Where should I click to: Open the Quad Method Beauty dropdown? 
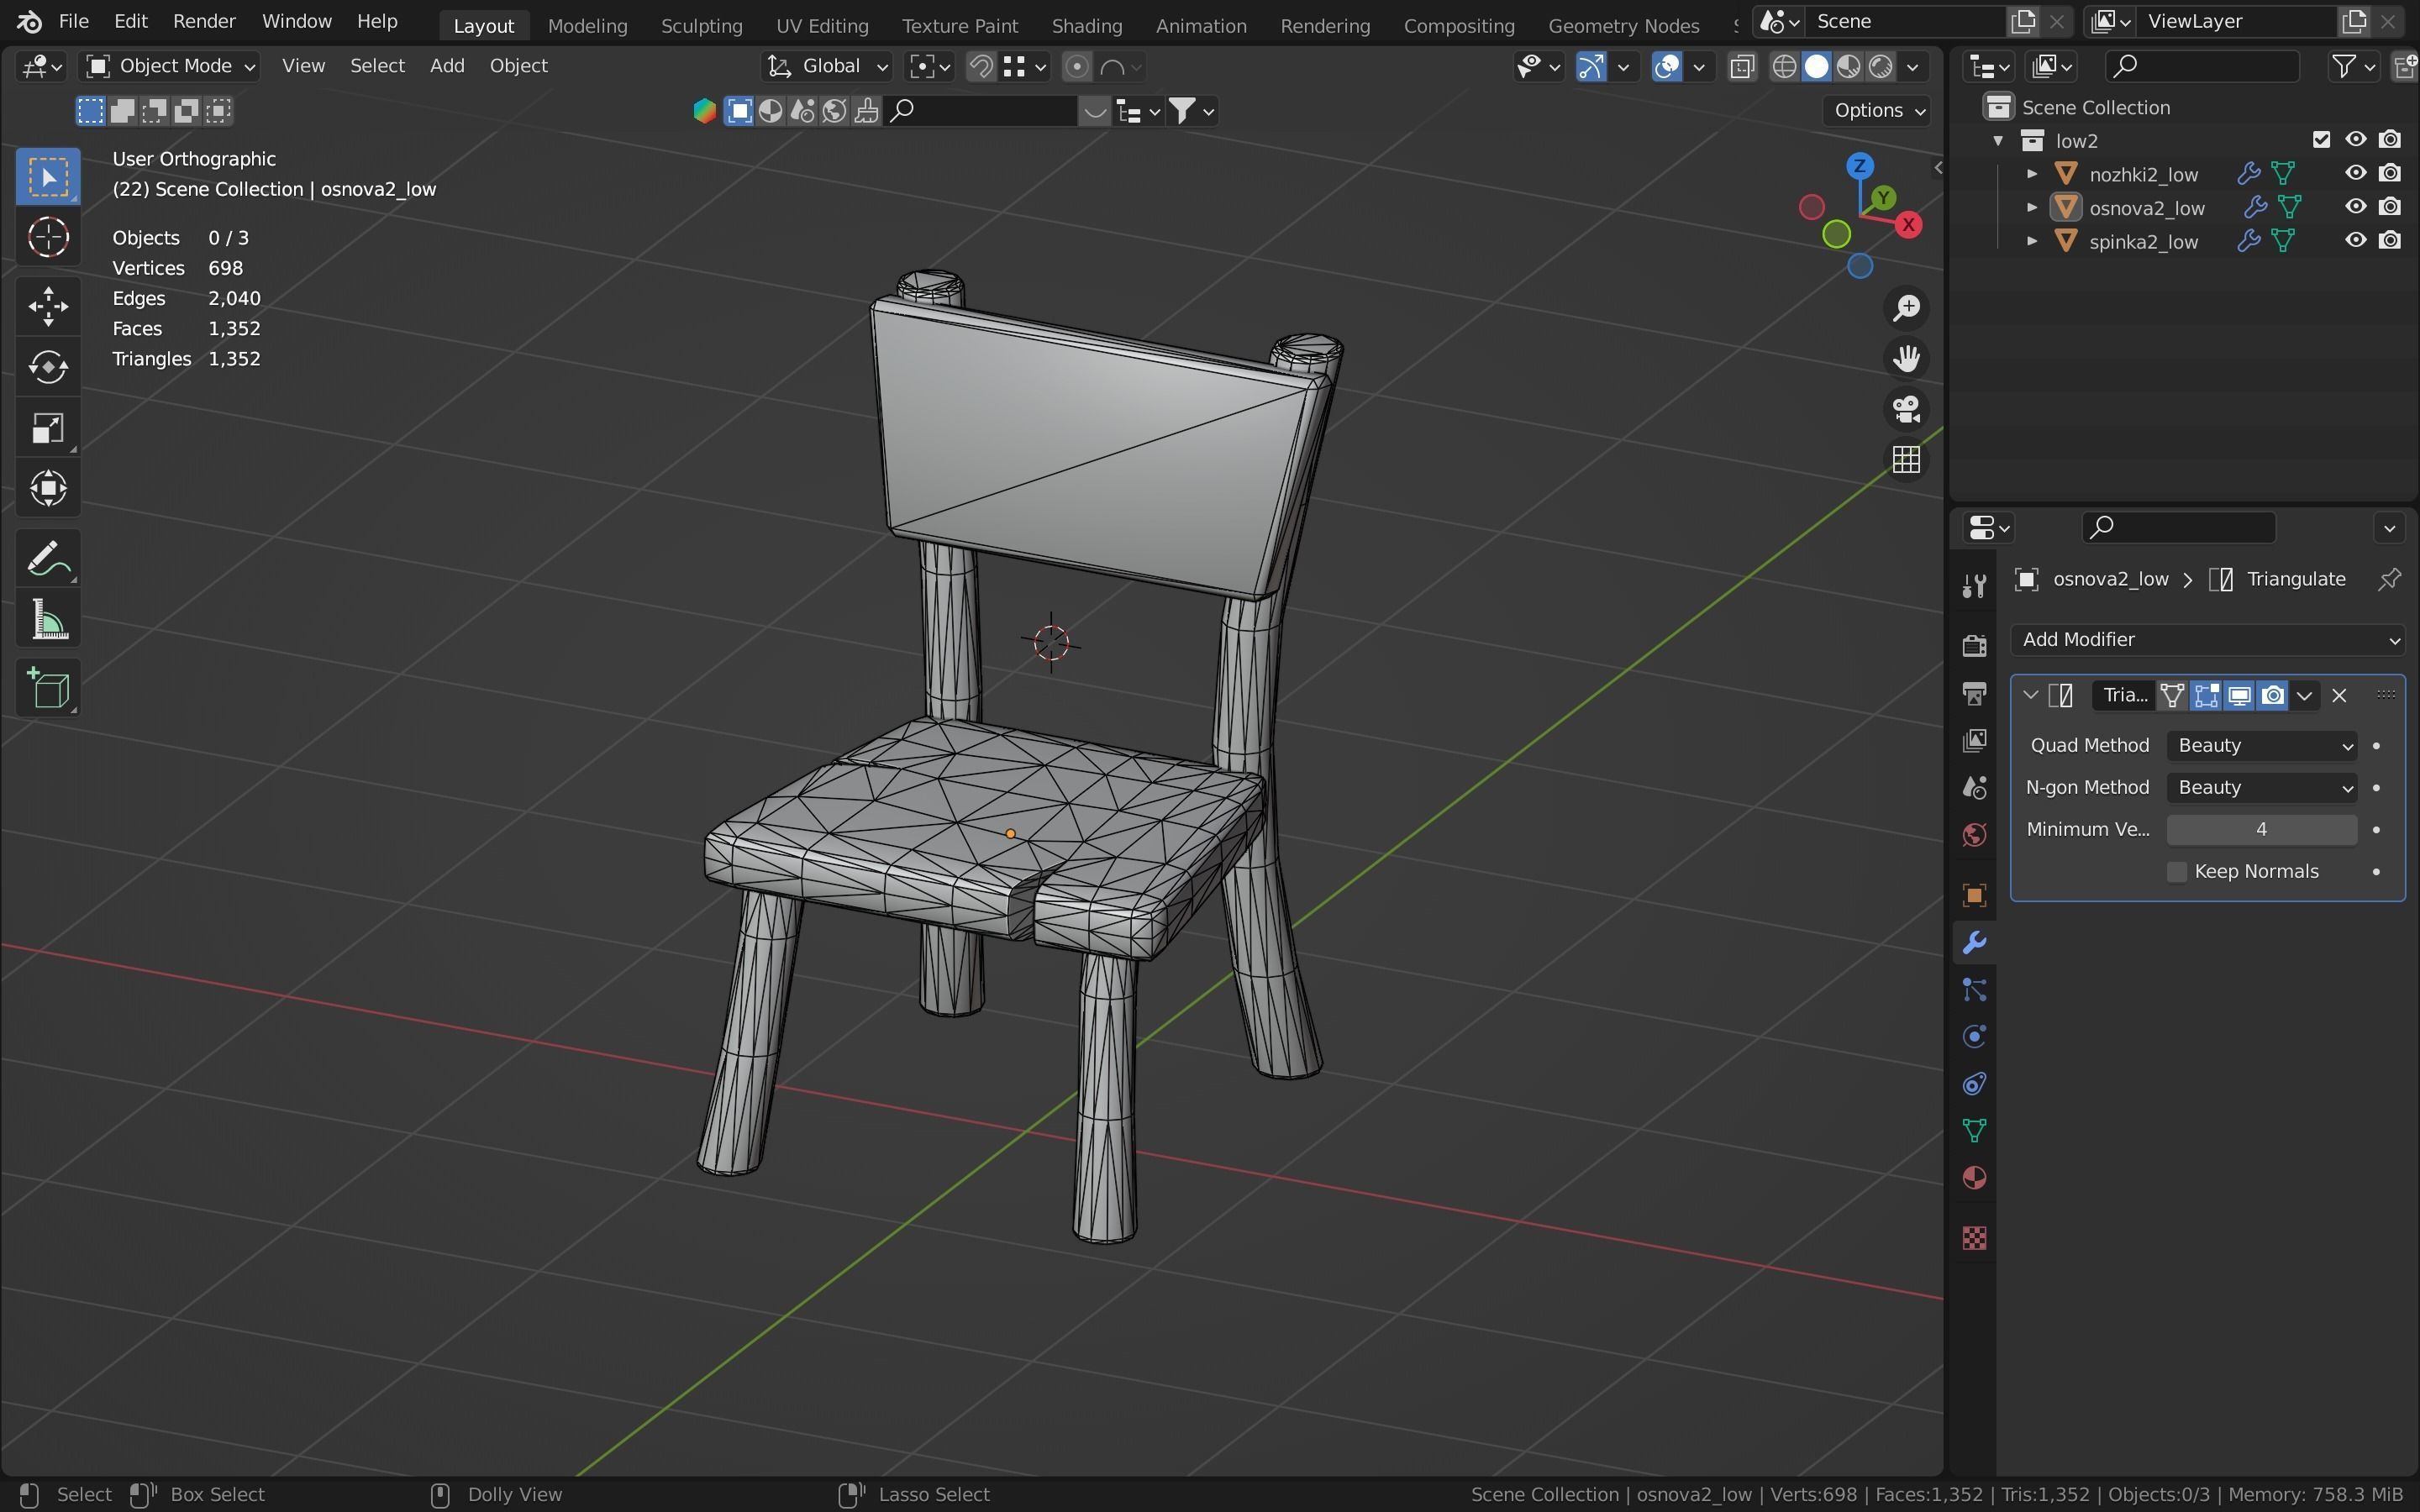pyautogui.click(x=2261, y=746)
